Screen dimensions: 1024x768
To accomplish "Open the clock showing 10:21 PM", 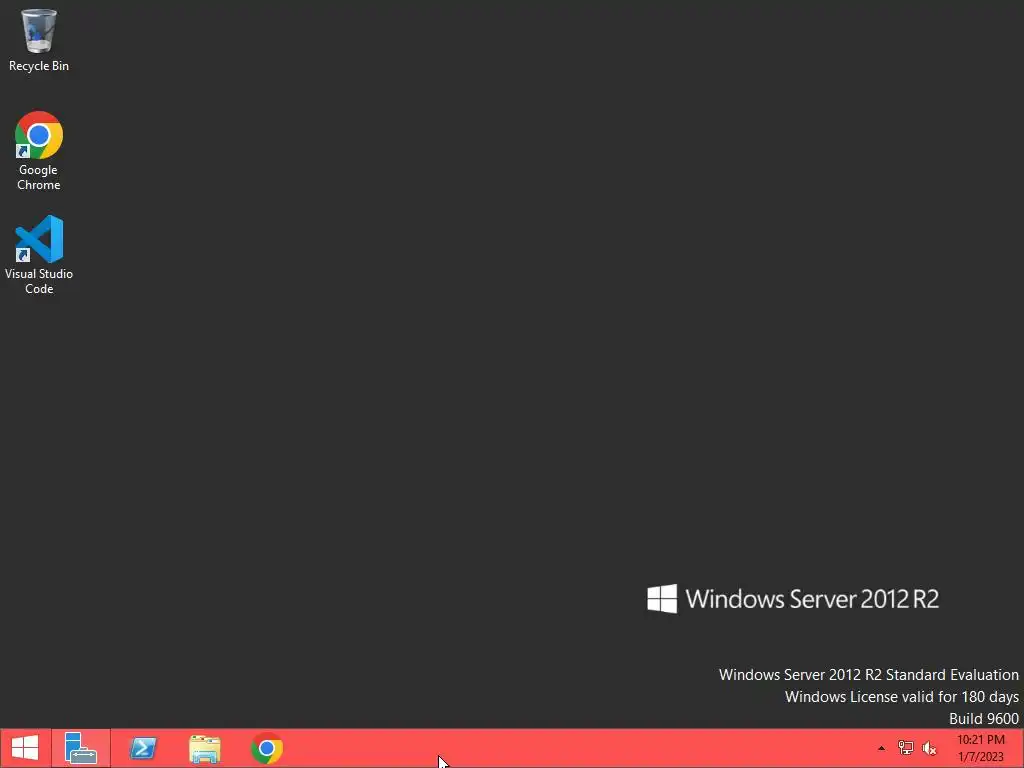I will click(980, 748).
